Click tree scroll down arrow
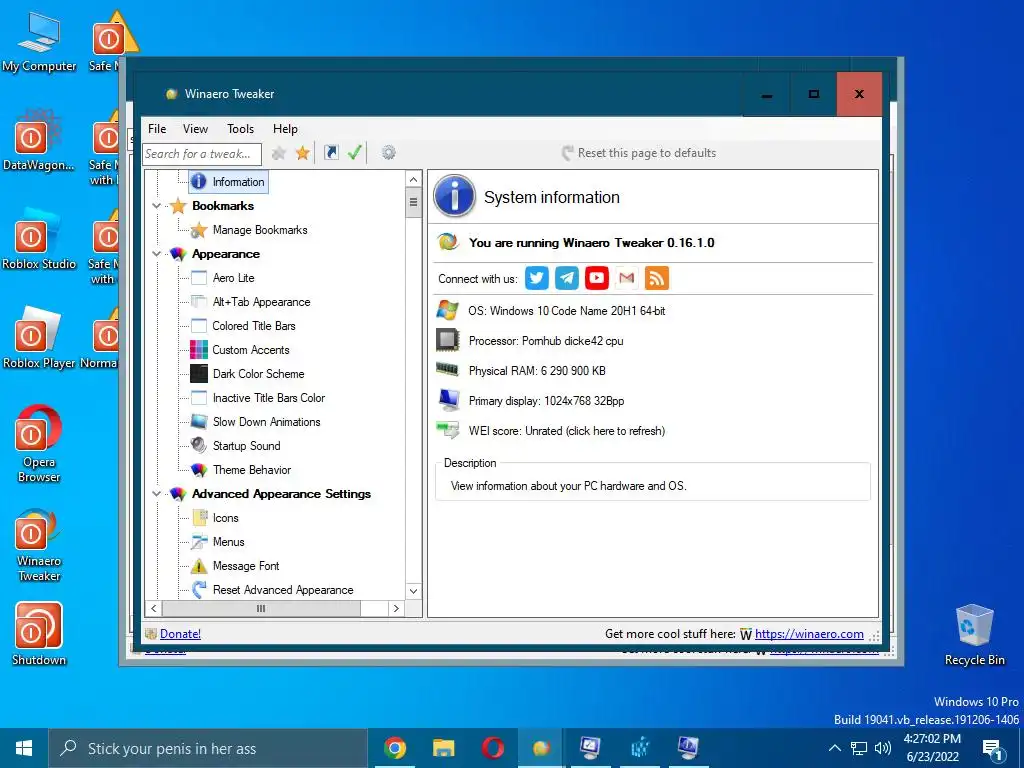The width and height of the screenshot is (1024, 768). coord(413,591)
